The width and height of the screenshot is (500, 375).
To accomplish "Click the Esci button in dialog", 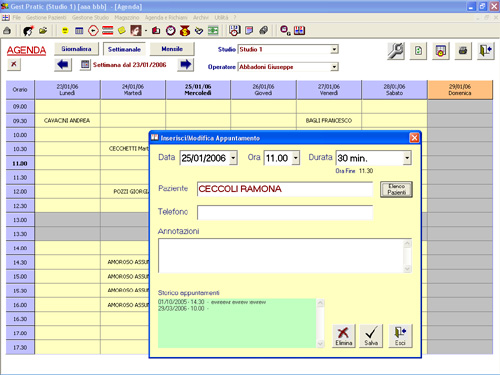I will pos(400,336).
